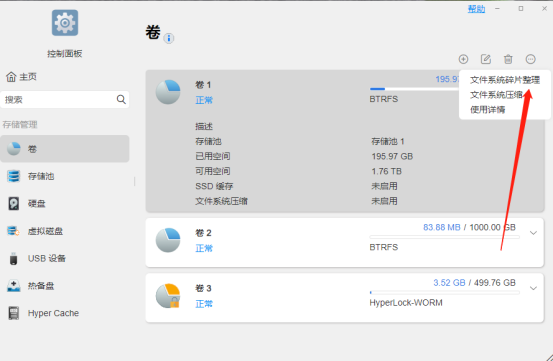
Task: Click the 控制面板 title label
Action: pyautogui.click(x=65, y=54)
